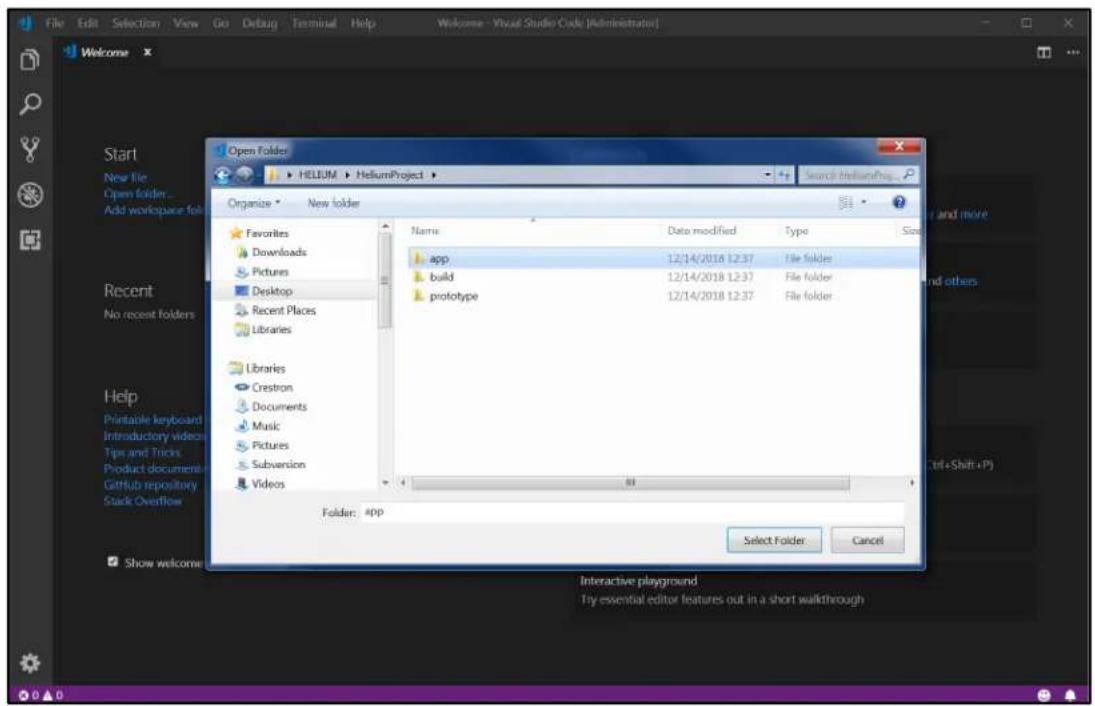The image size is (1095, 706).
Task: Select Documents under Libraries
Action: pos(279,406)
